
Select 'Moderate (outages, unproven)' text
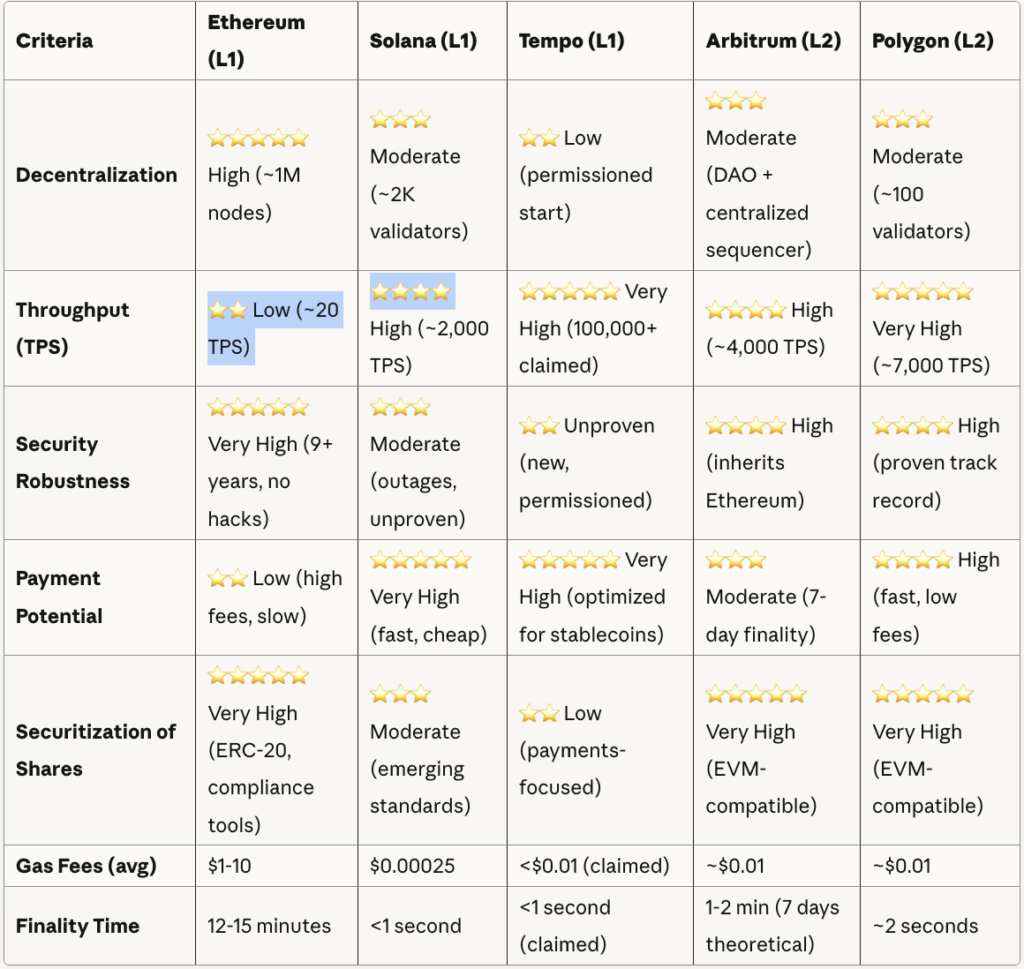417,481
